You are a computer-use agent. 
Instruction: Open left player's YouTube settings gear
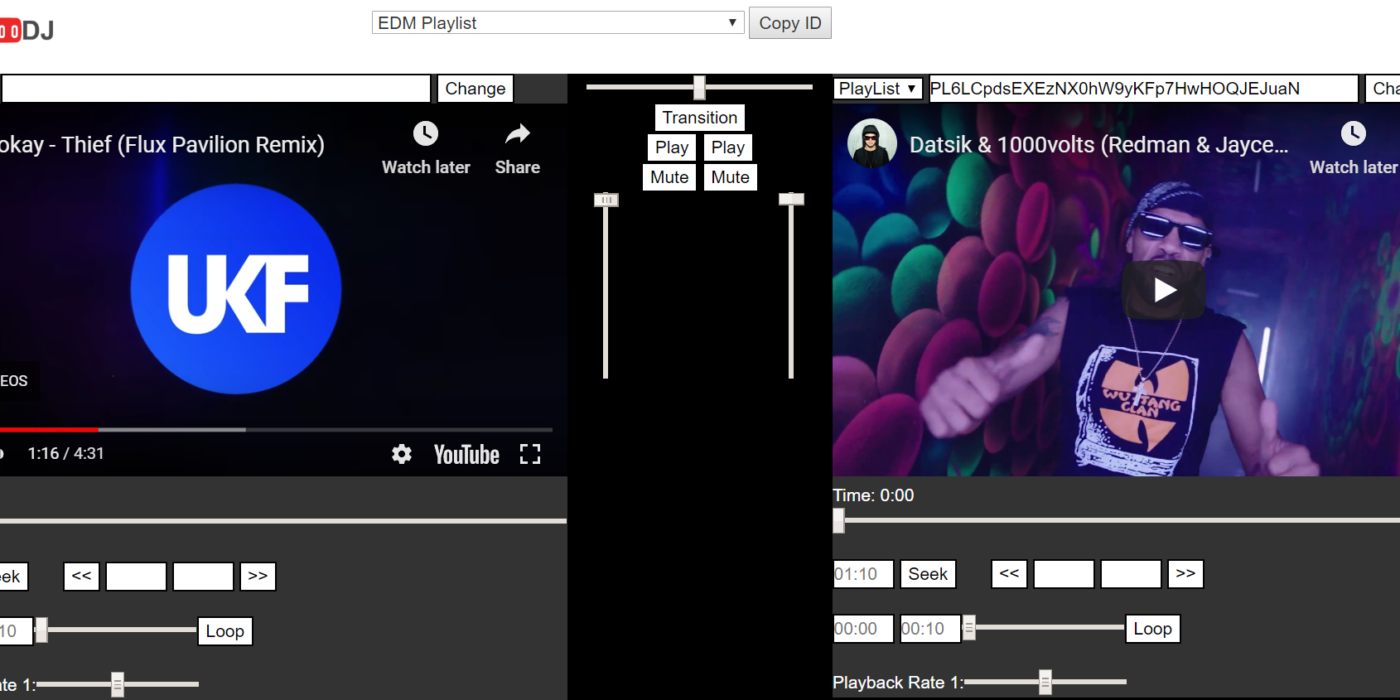401,454
